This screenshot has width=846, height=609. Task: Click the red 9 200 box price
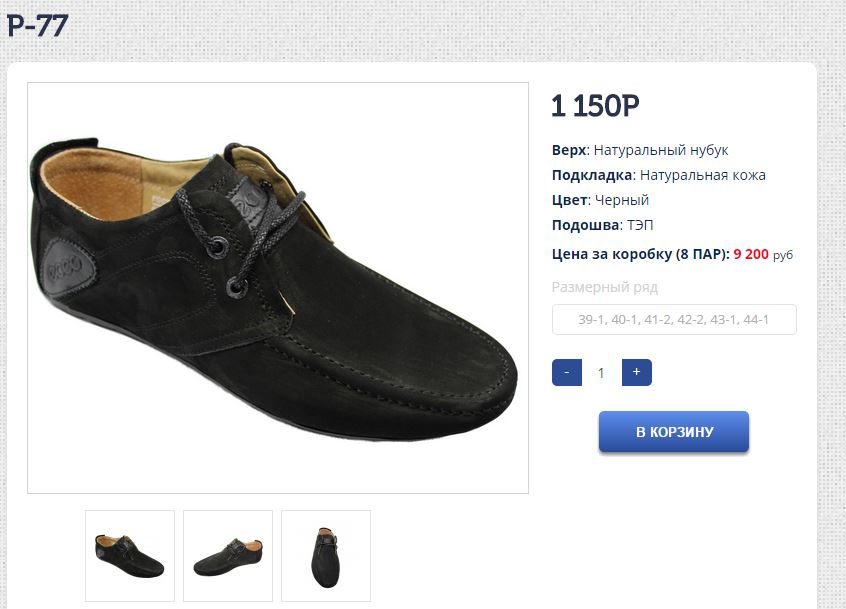click(751, 254)
